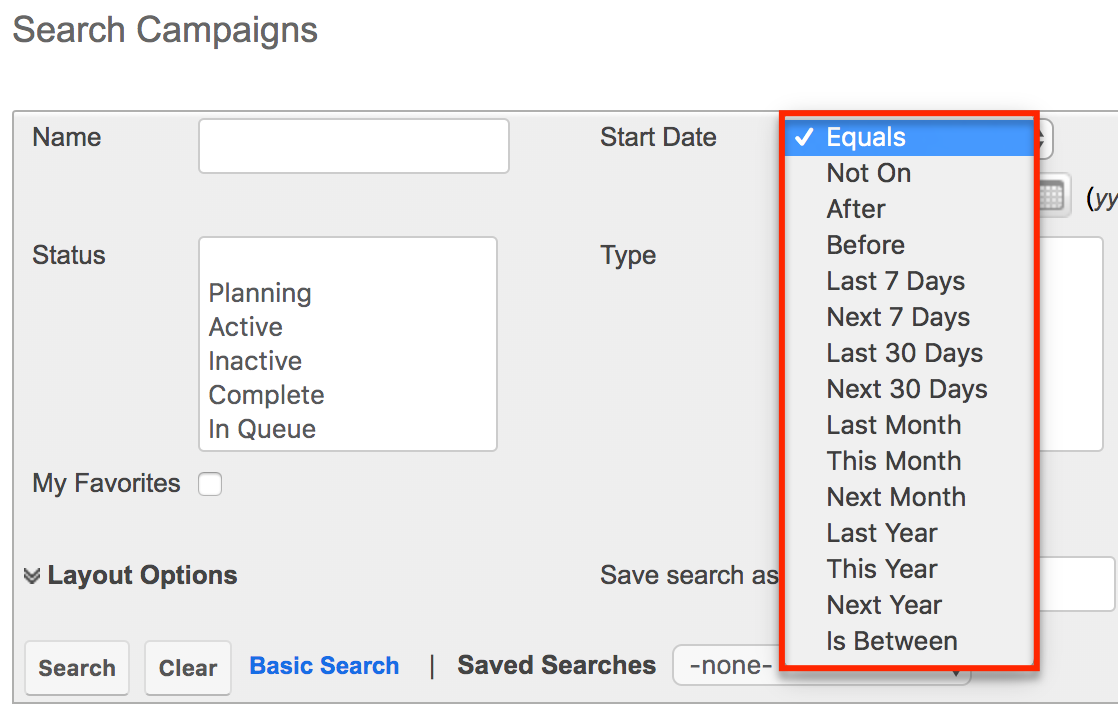
Task: Choose "Before" in the date dropdown
Action: [x=865, y=245]
